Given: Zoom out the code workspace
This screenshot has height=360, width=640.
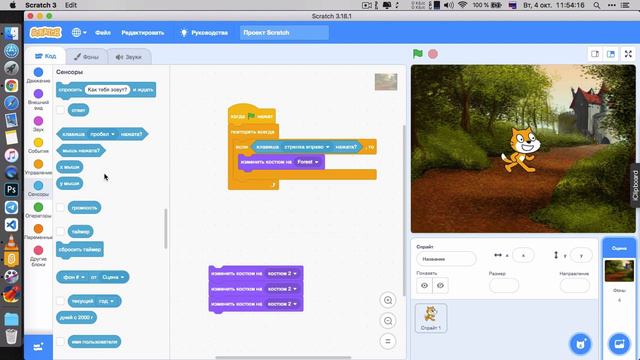Looking at the screenshot, I should tap(388, 321).
